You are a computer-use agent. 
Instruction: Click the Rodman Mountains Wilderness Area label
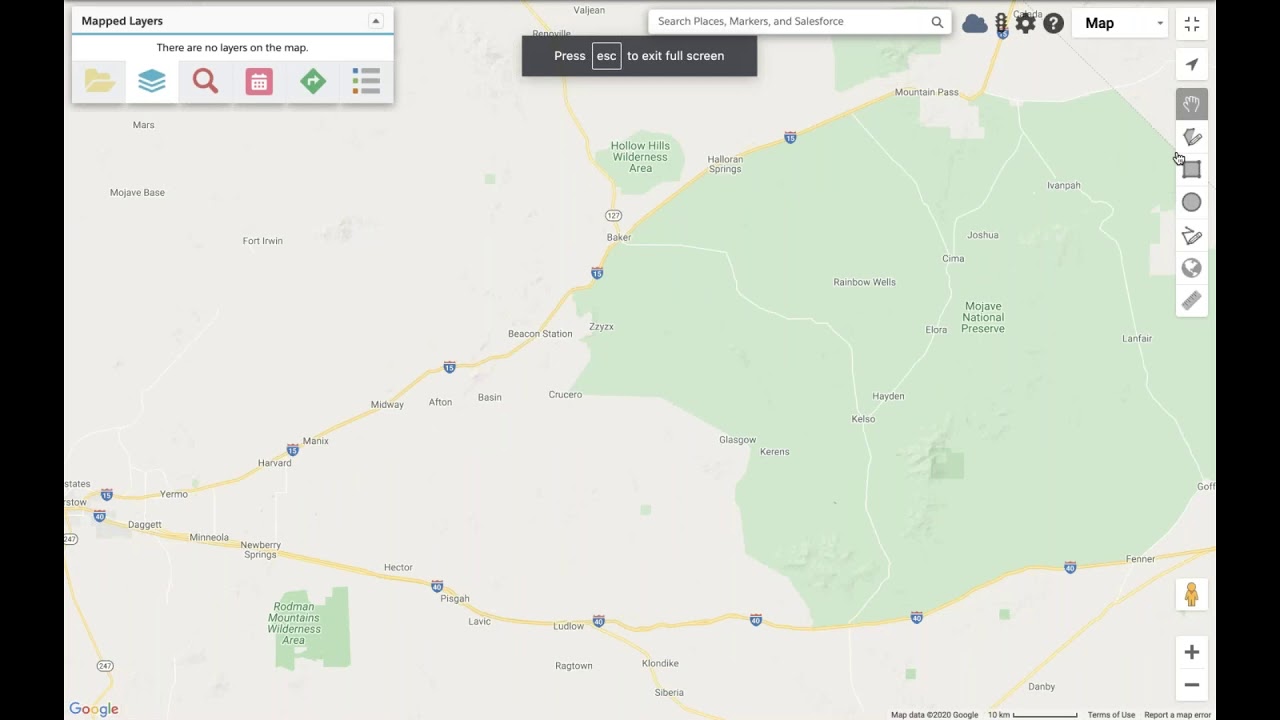(x=294, y=623)
